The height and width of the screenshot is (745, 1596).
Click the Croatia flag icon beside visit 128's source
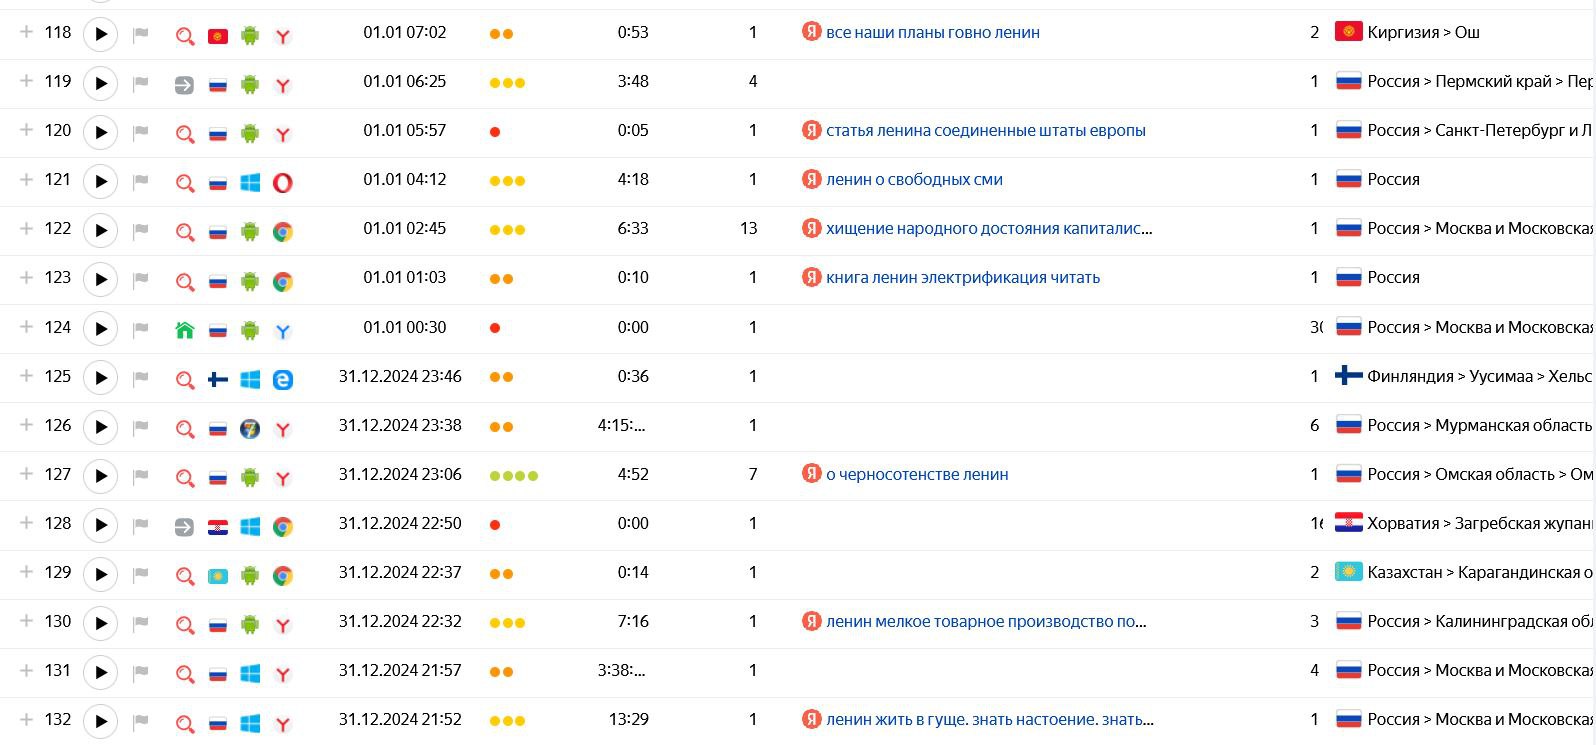click(x=217, y=527)
